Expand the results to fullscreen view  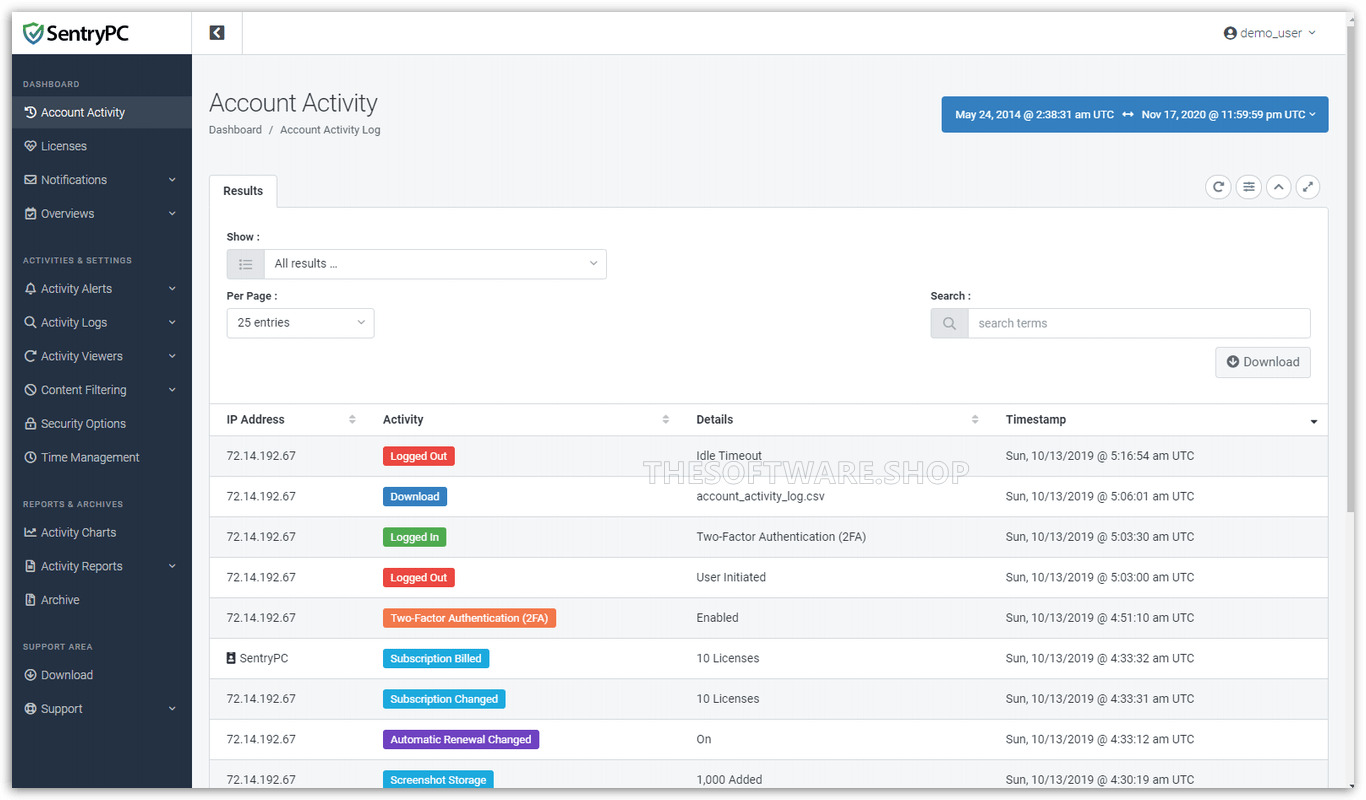(1308, 187)
